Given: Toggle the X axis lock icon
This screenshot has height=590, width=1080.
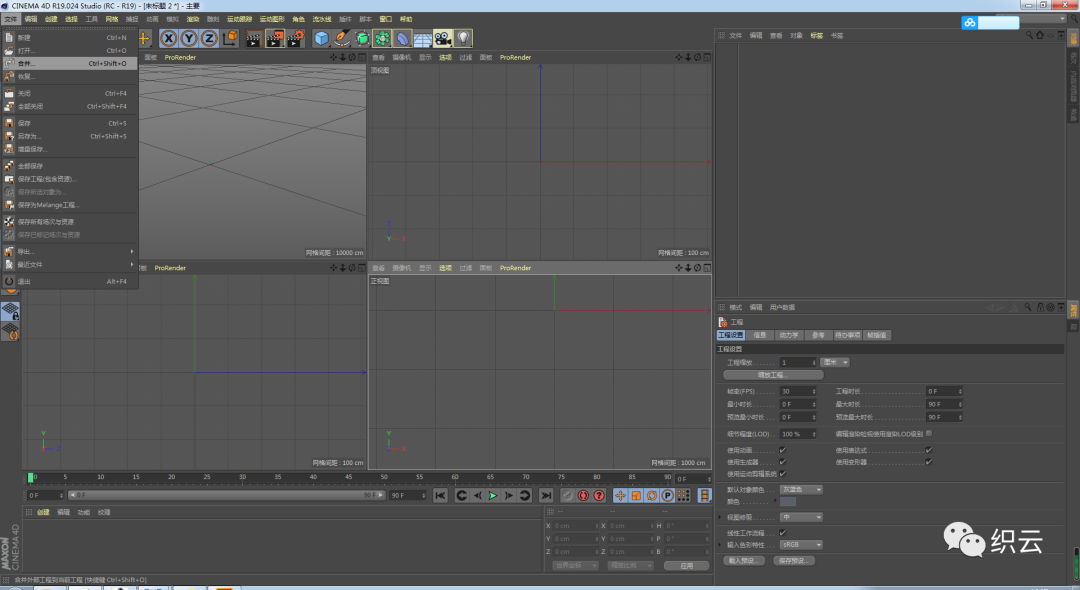Looking at the screenshot, I should 169,39.
